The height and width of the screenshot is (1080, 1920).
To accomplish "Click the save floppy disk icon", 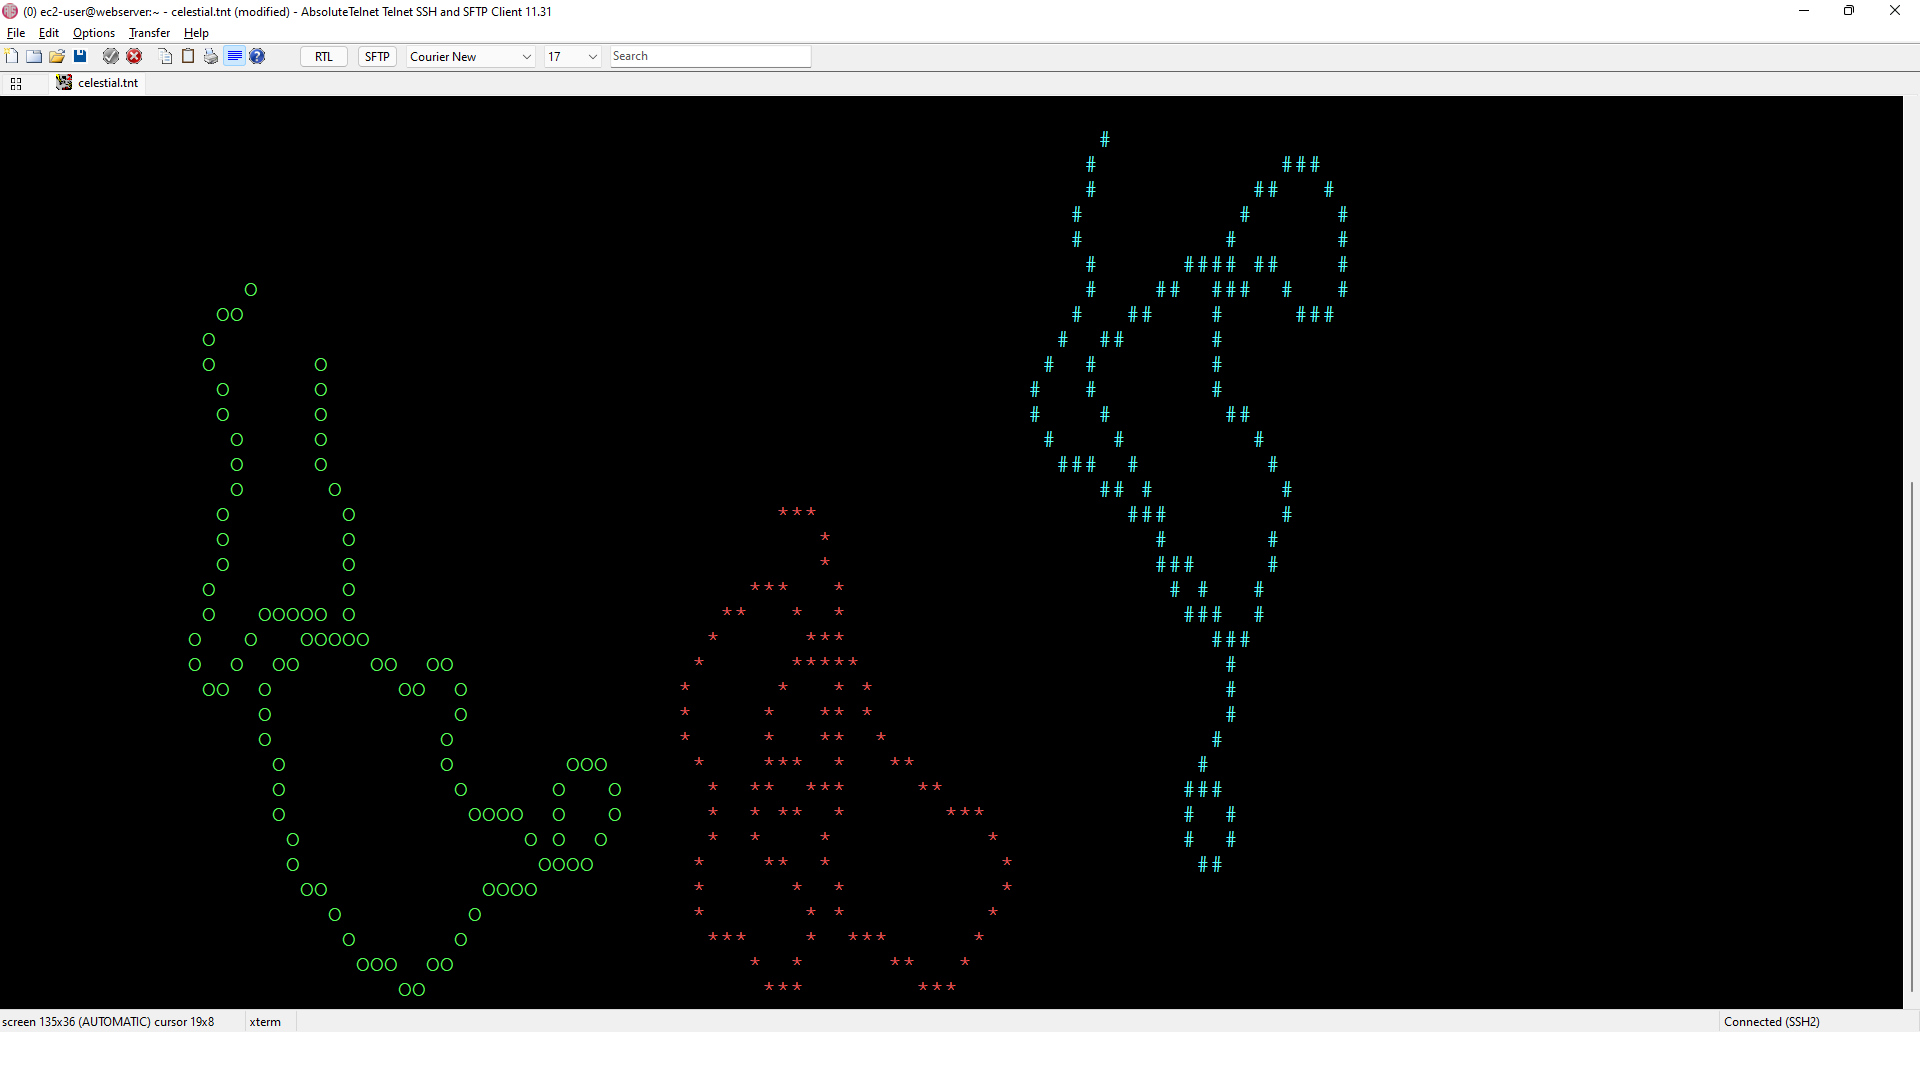I will [80, 56].
